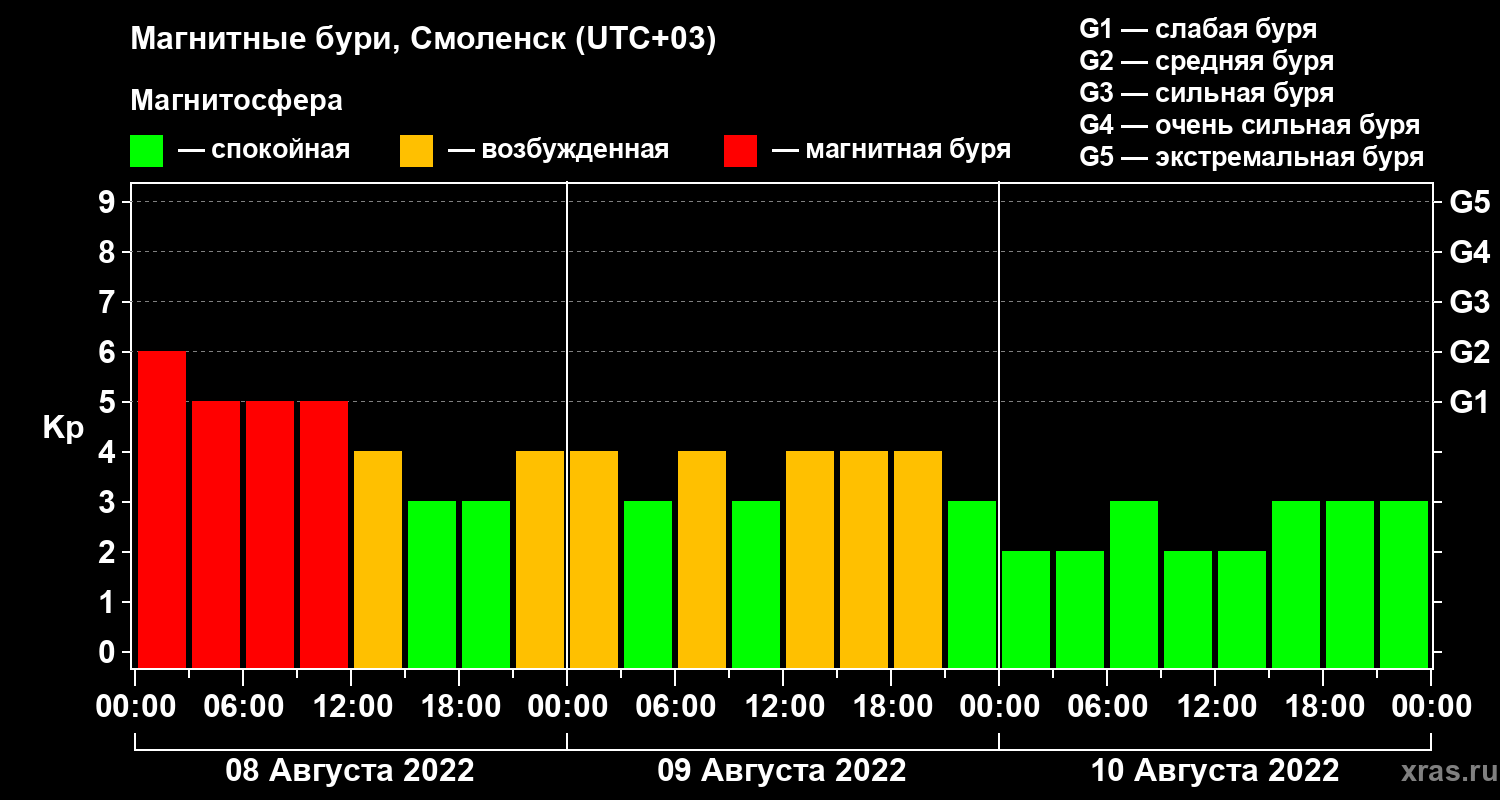The width and height of the screenshot is (1500, 800).
Task: Select the first green bar of 10 Августа
Action: coord(1026,610)
